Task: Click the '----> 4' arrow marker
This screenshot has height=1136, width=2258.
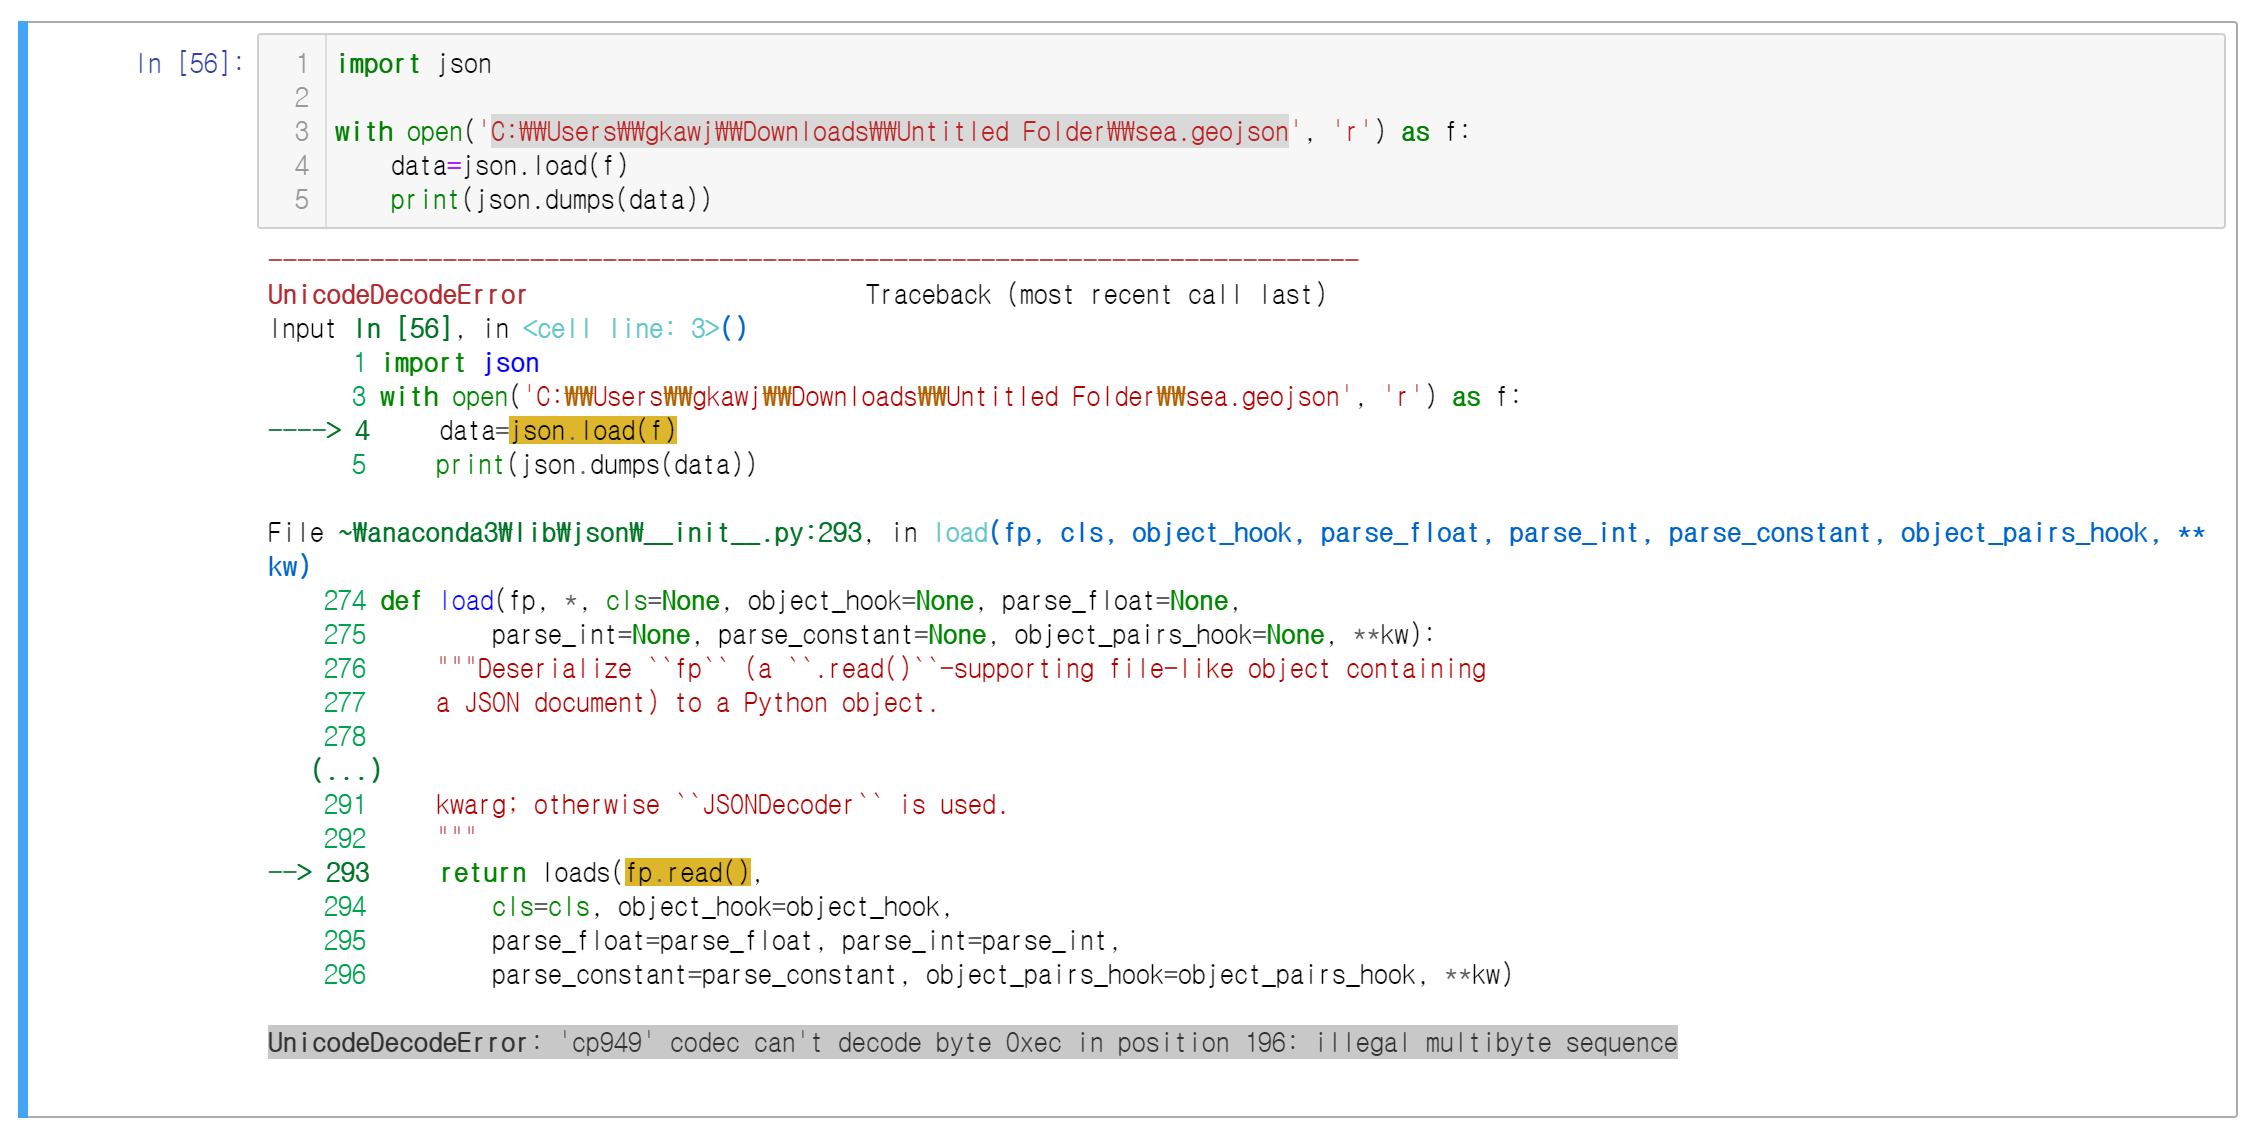Action: point(319,431)
